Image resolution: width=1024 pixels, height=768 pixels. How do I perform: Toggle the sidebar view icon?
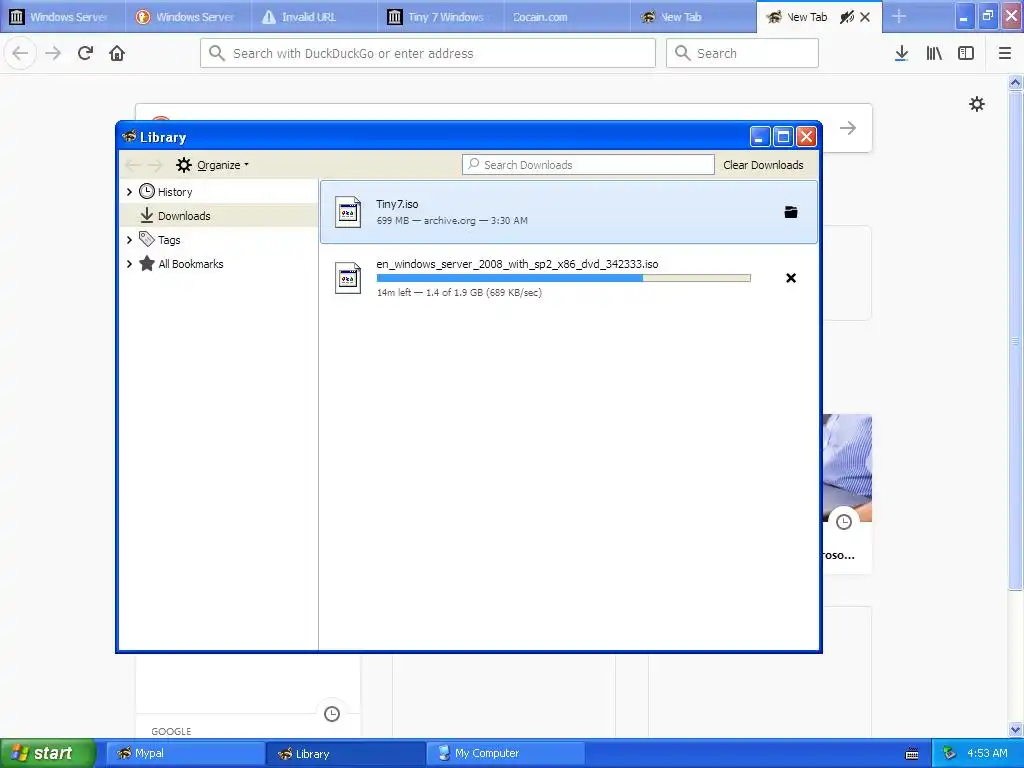pos(966,53)
